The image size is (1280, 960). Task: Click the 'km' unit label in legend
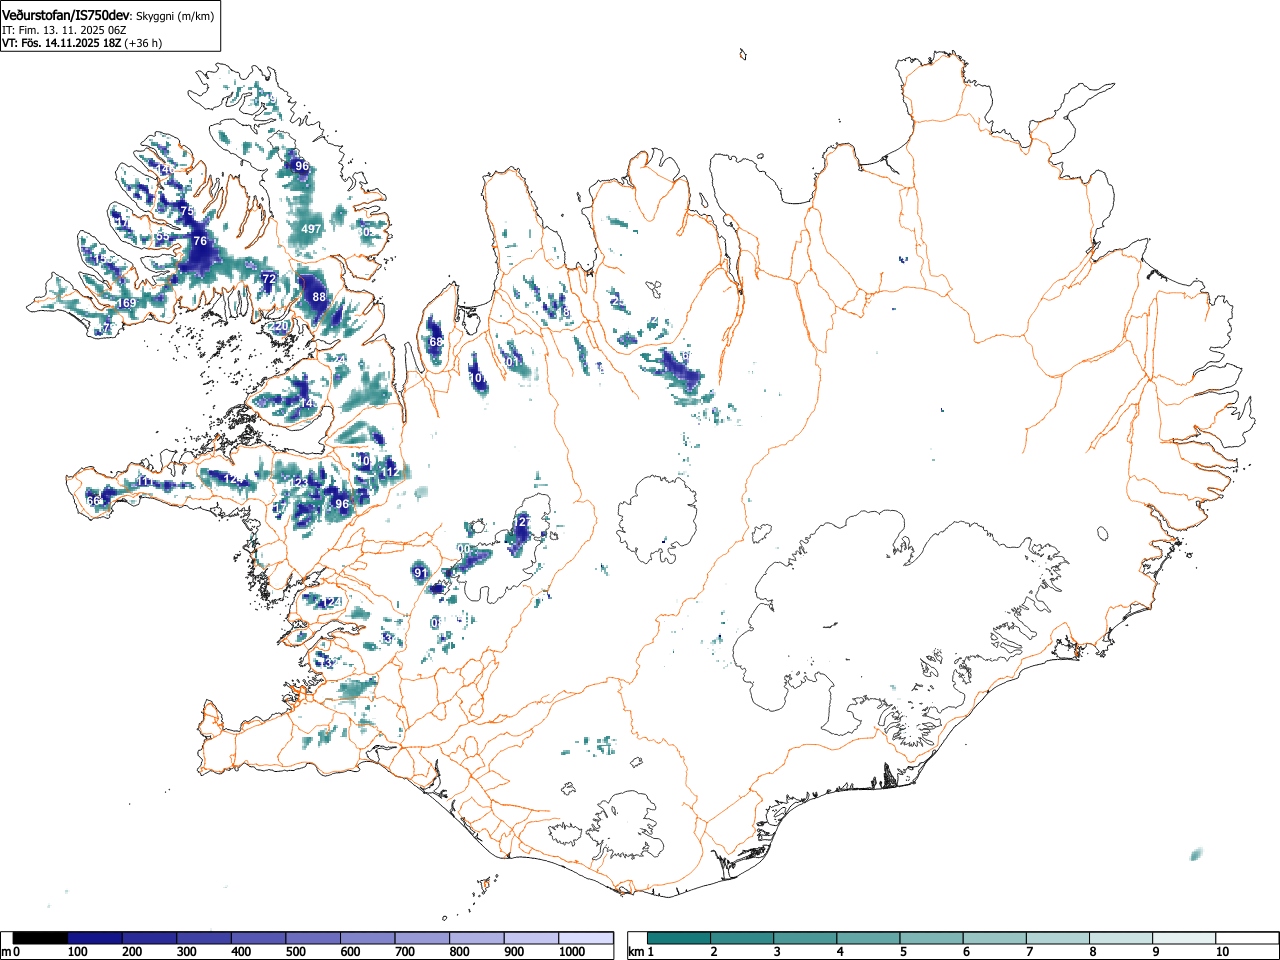(636, 952)
